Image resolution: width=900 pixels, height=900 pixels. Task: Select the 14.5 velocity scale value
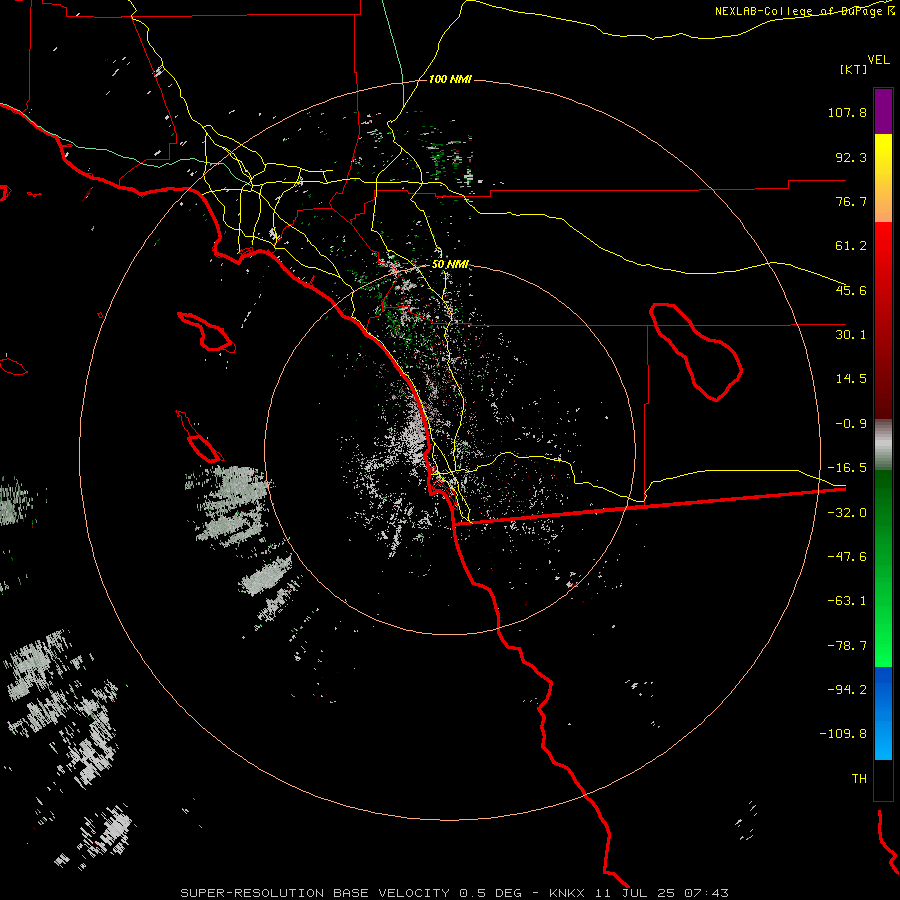pyautogui.click(x=851, y=379)
